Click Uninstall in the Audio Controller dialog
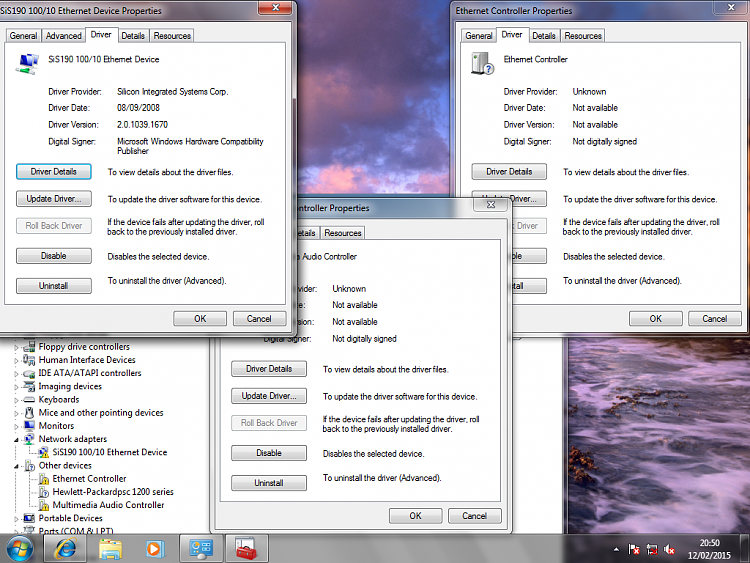This screenshot has height=563, width=750. (269, 483)
